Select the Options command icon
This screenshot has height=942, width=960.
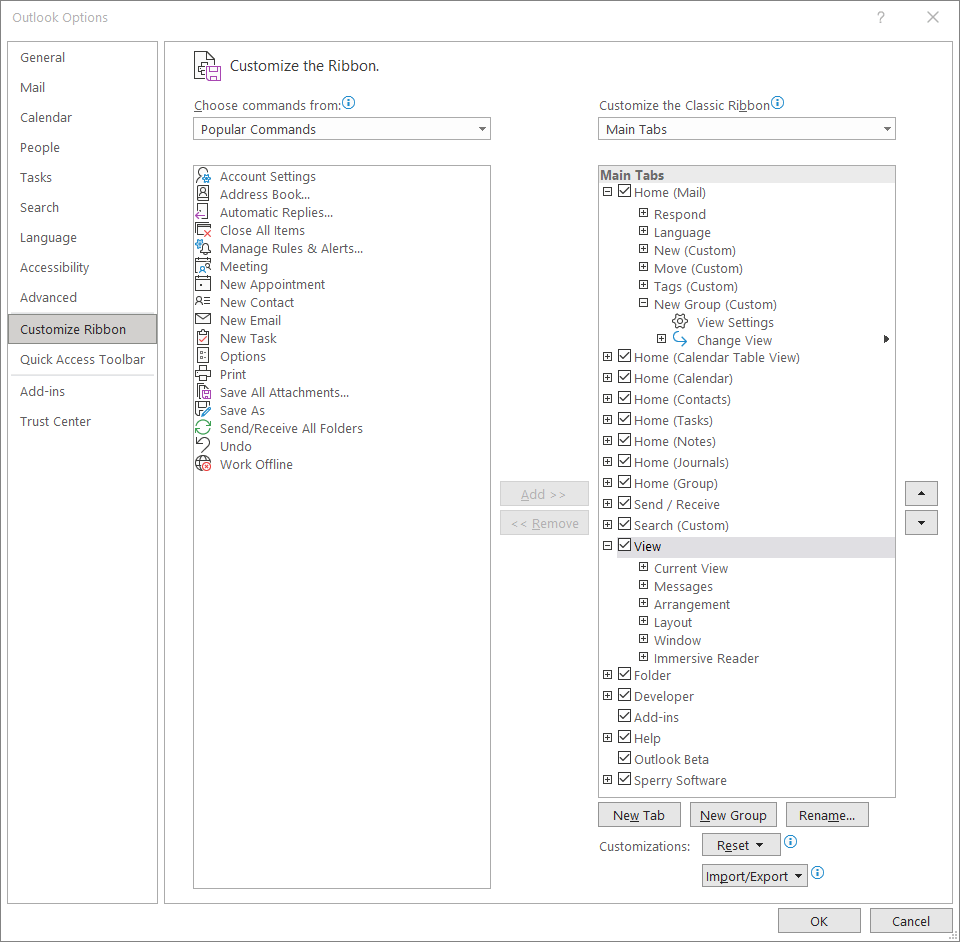[x=203, y=356]
